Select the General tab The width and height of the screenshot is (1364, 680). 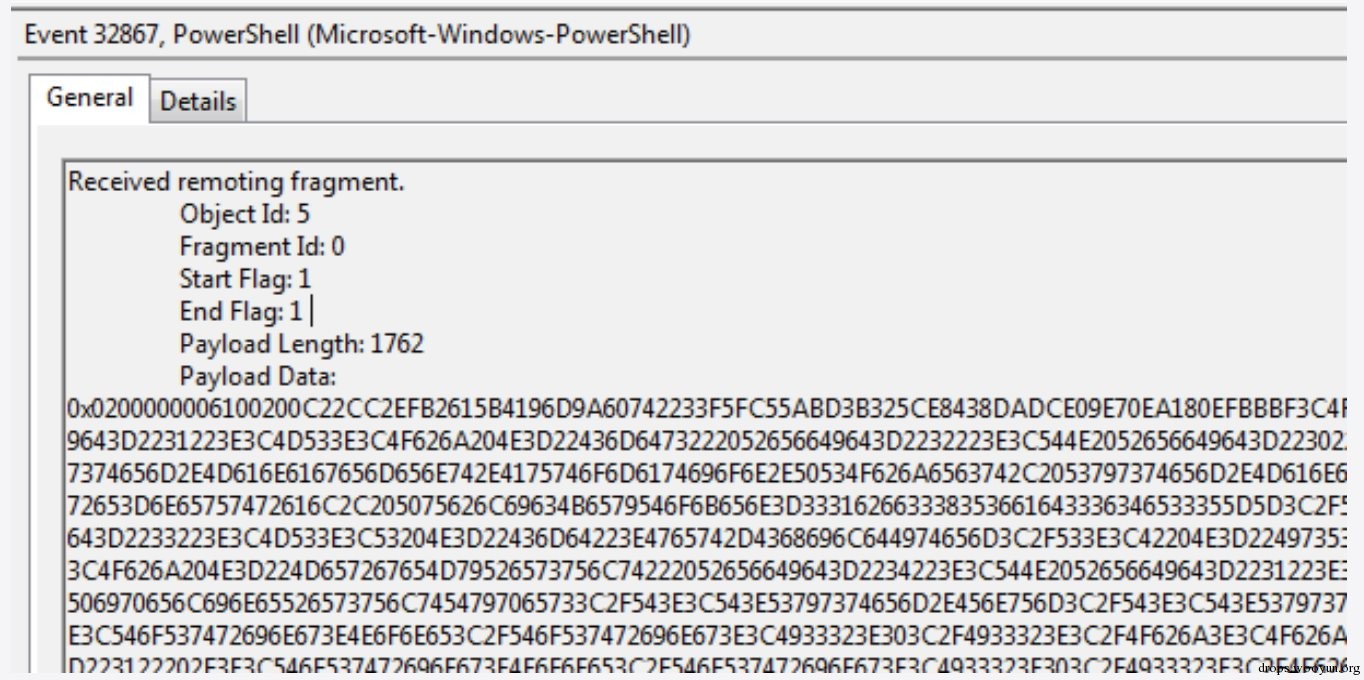pyautogui.click(x=90, y=98)
